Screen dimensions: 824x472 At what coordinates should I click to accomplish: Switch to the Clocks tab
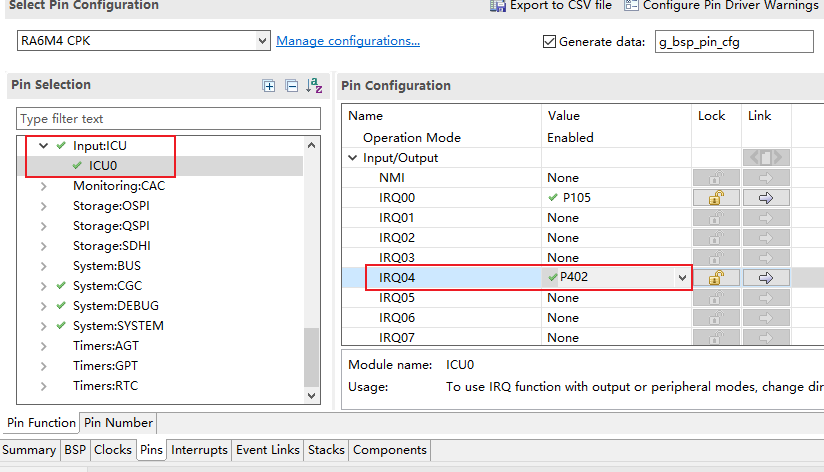click(x=112, y=450)
